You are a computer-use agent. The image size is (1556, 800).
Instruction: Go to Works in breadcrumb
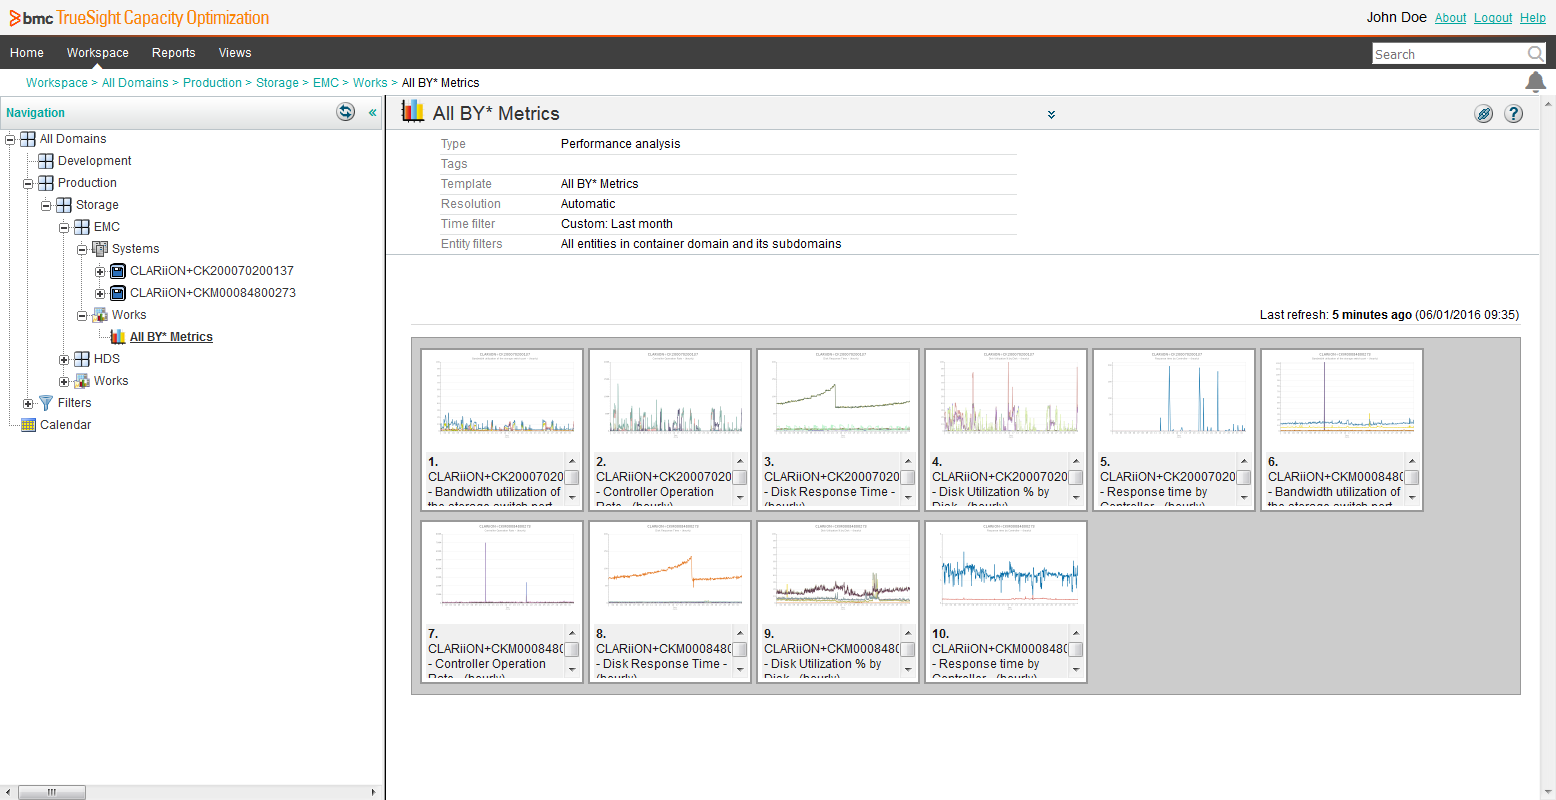click(x=370, y=83)
